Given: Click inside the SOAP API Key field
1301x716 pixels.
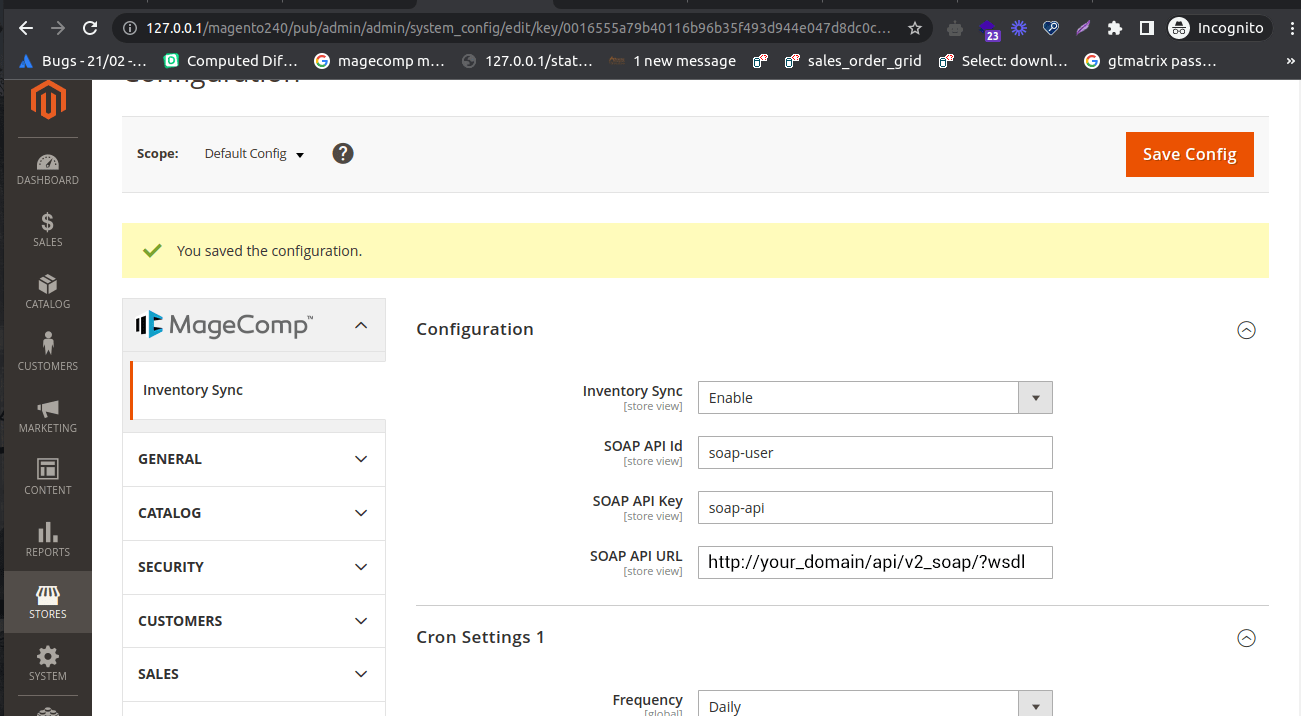Looking at the screenshot, I should click(874, 507).
